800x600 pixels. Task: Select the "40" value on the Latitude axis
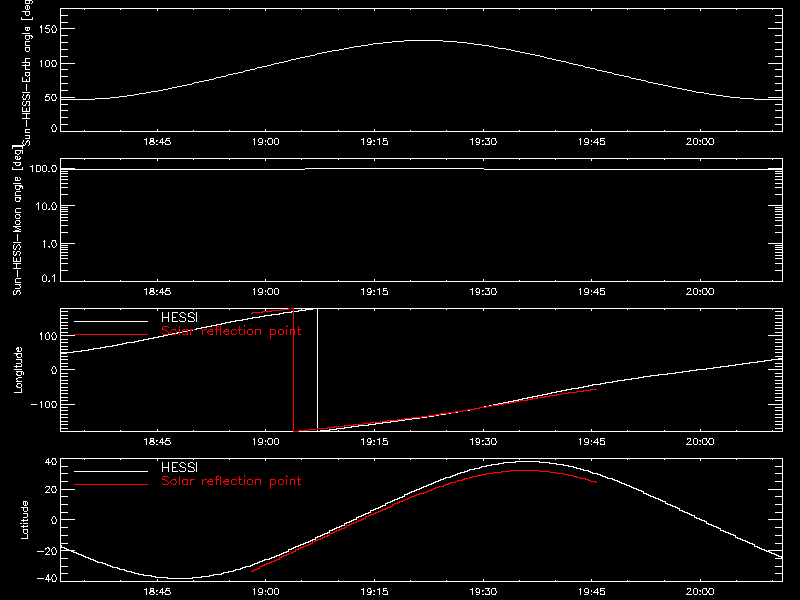(51, 462)
